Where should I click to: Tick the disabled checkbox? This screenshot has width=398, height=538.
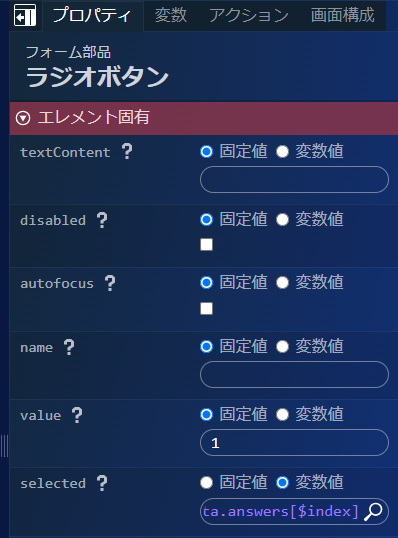207,245
